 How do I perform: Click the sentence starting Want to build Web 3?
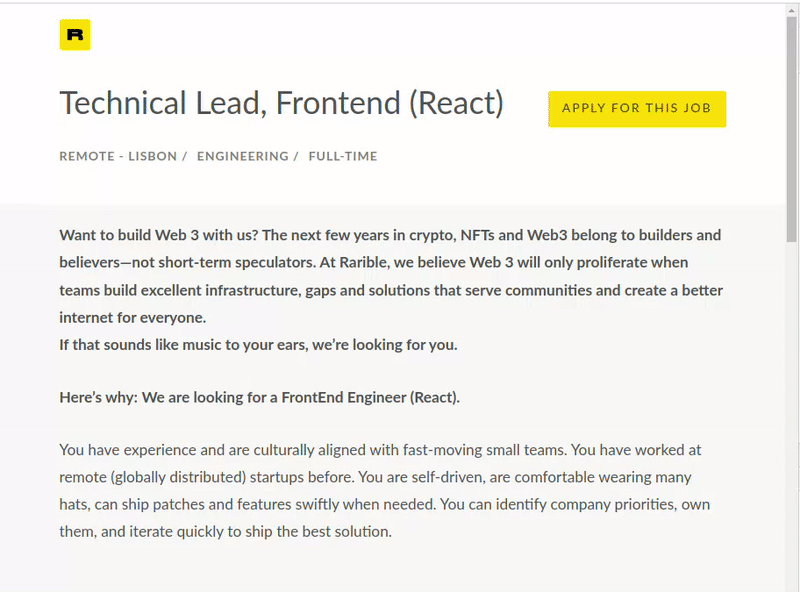159,235
